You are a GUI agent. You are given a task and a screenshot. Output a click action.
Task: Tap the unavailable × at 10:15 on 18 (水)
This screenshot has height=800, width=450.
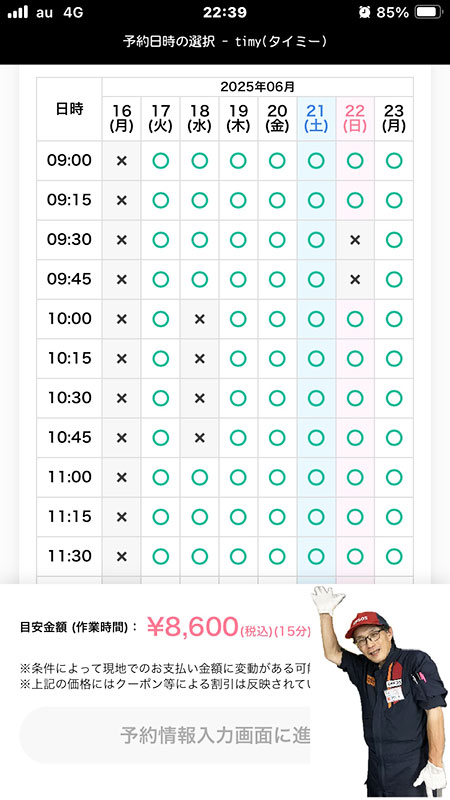click(x=199, y=359)
